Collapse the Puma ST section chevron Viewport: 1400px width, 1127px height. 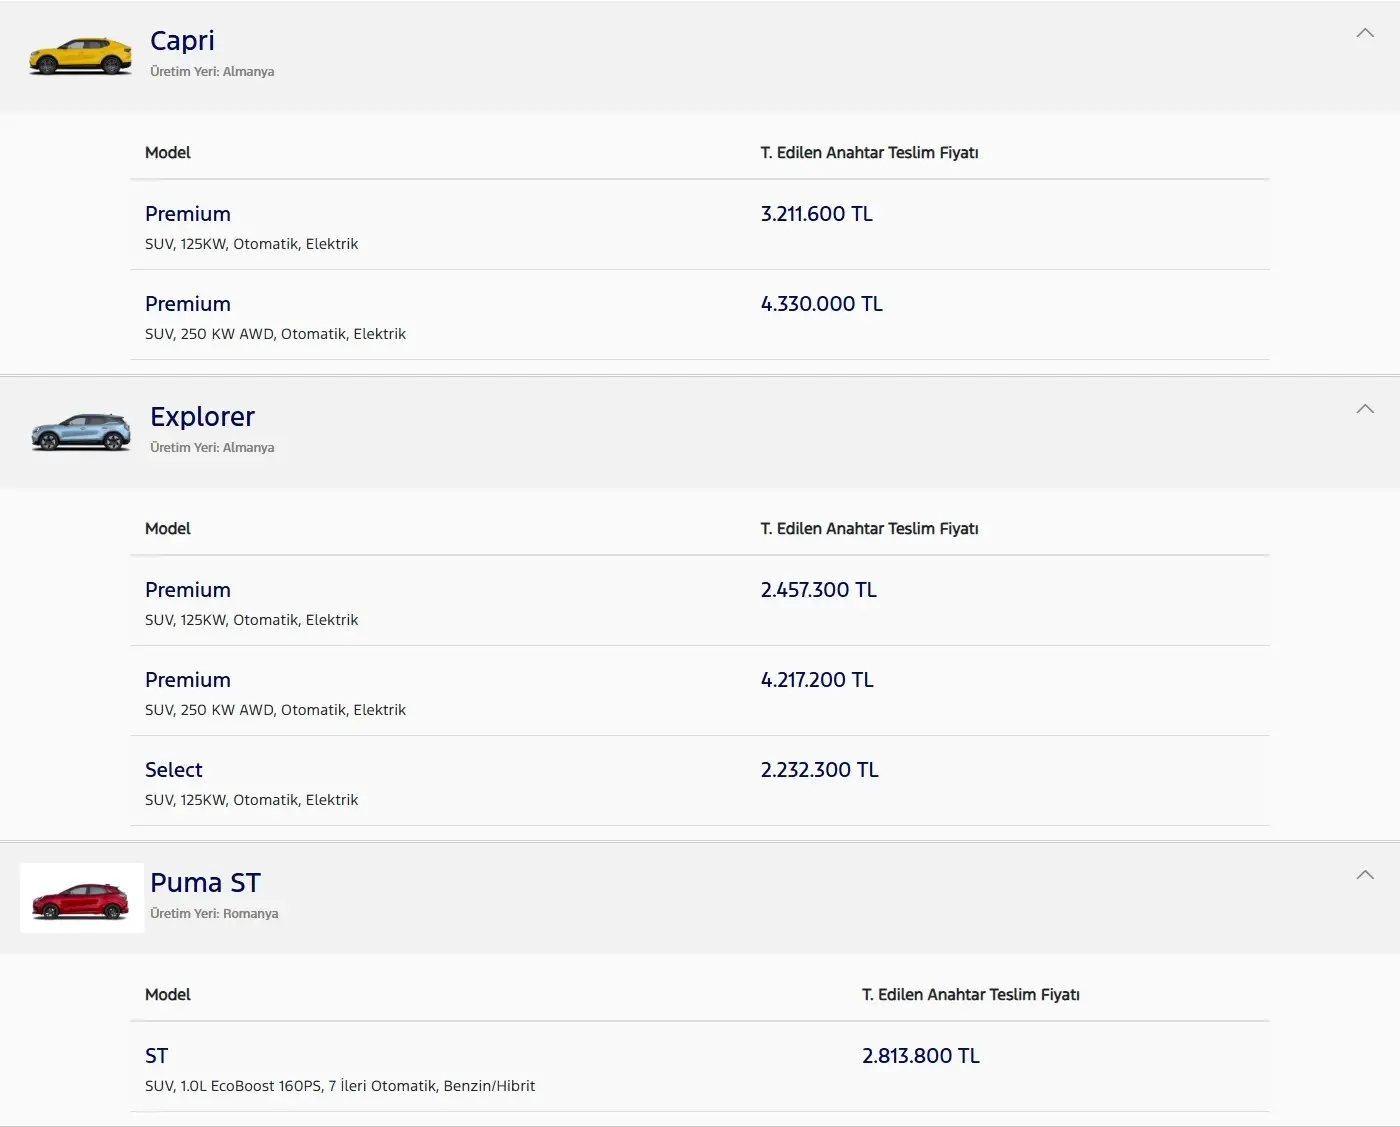tap(1365, 875)
